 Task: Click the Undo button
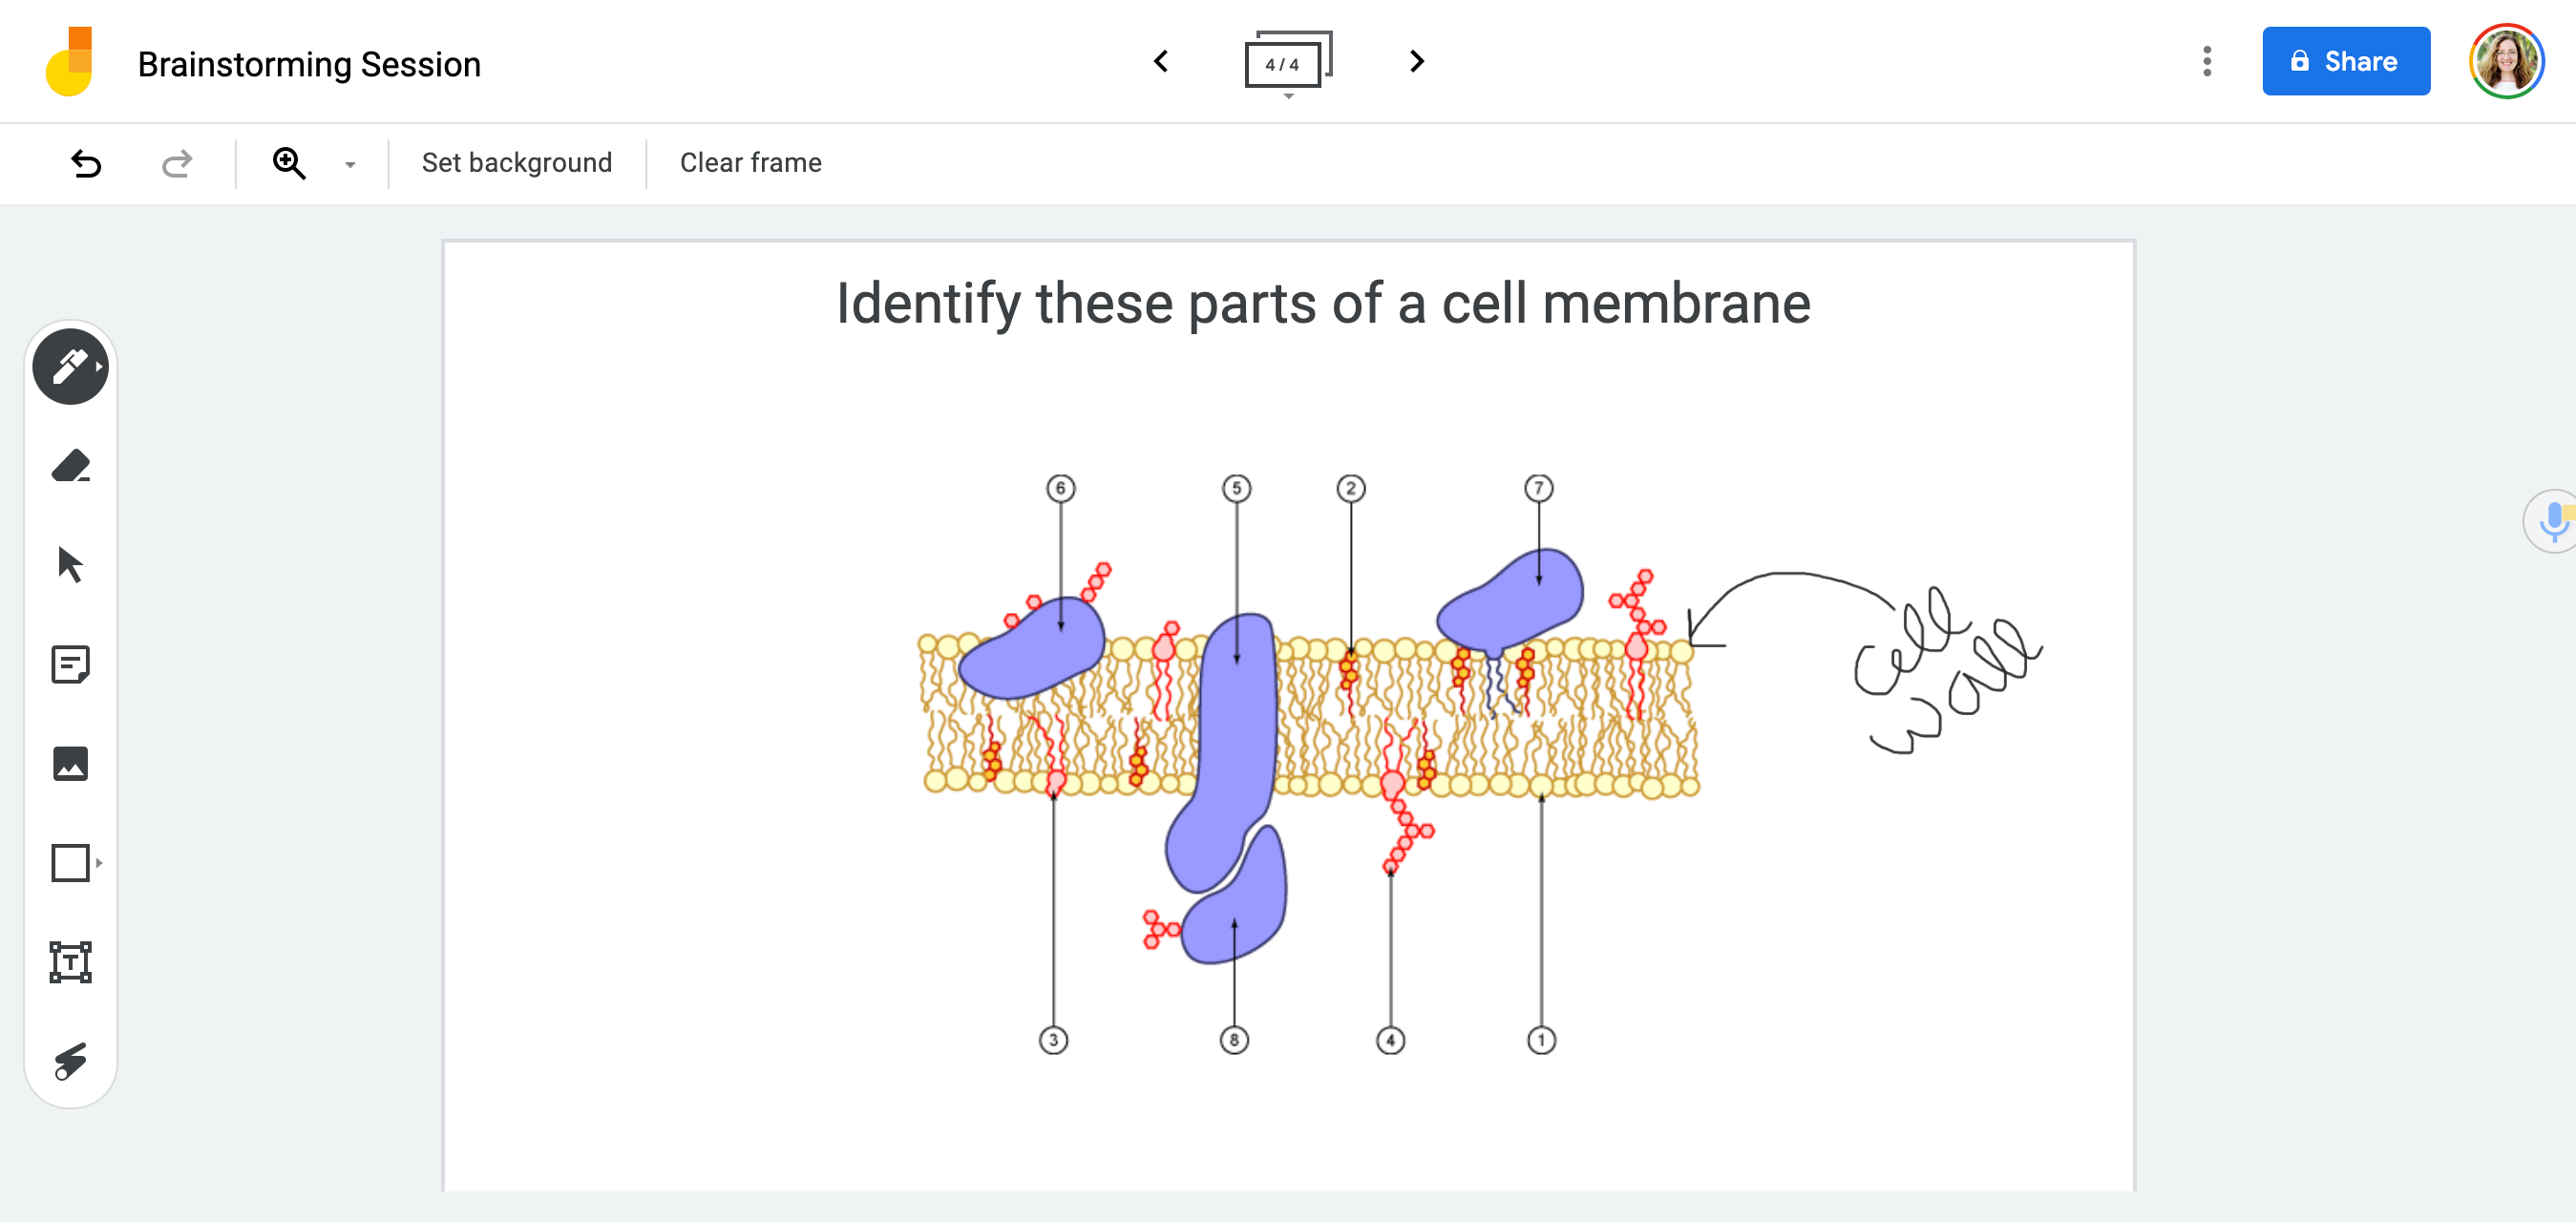(x=84, y=162)
